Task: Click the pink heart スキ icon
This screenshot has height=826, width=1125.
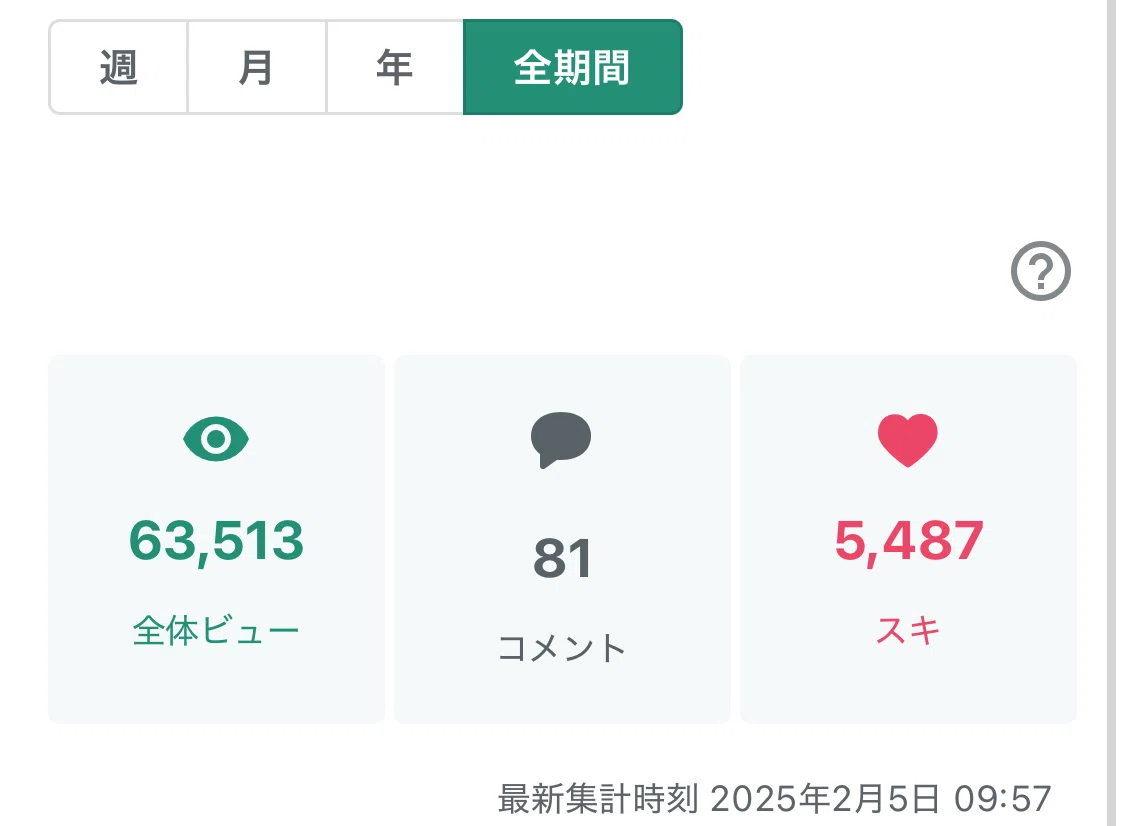Action: 908,440
